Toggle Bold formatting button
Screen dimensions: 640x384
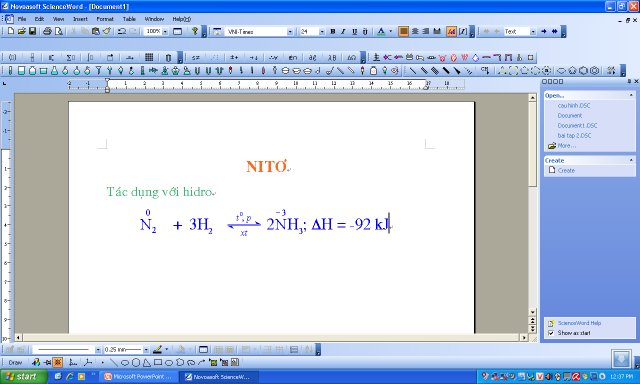pyautogui.click(x=333, y=31)
